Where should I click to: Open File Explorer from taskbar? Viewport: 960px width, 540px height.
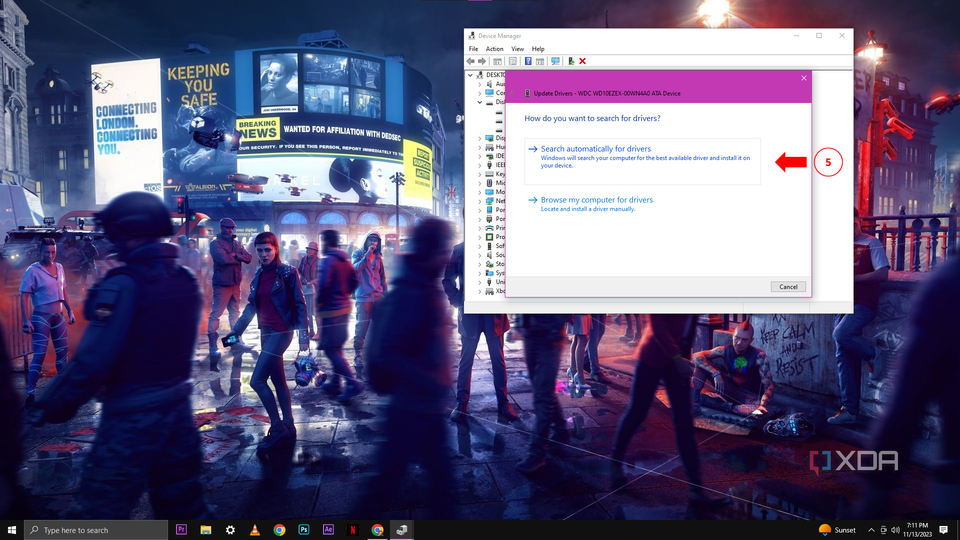[x=206, y=530]
